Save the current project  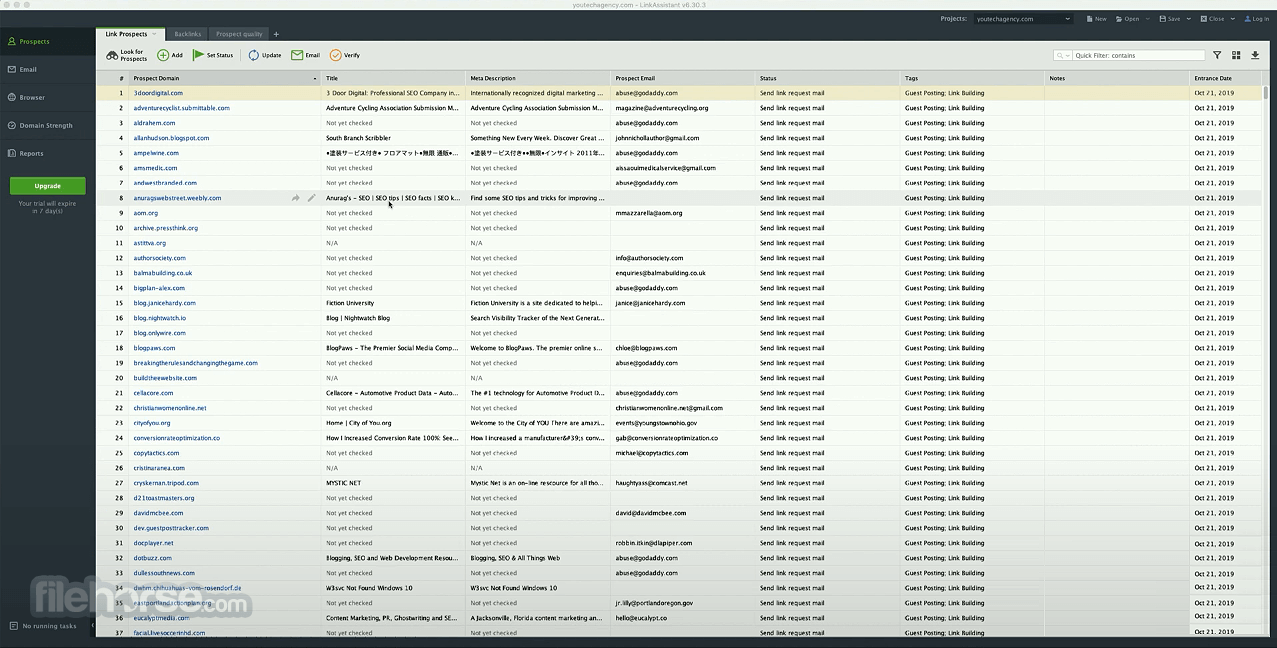1169,19
